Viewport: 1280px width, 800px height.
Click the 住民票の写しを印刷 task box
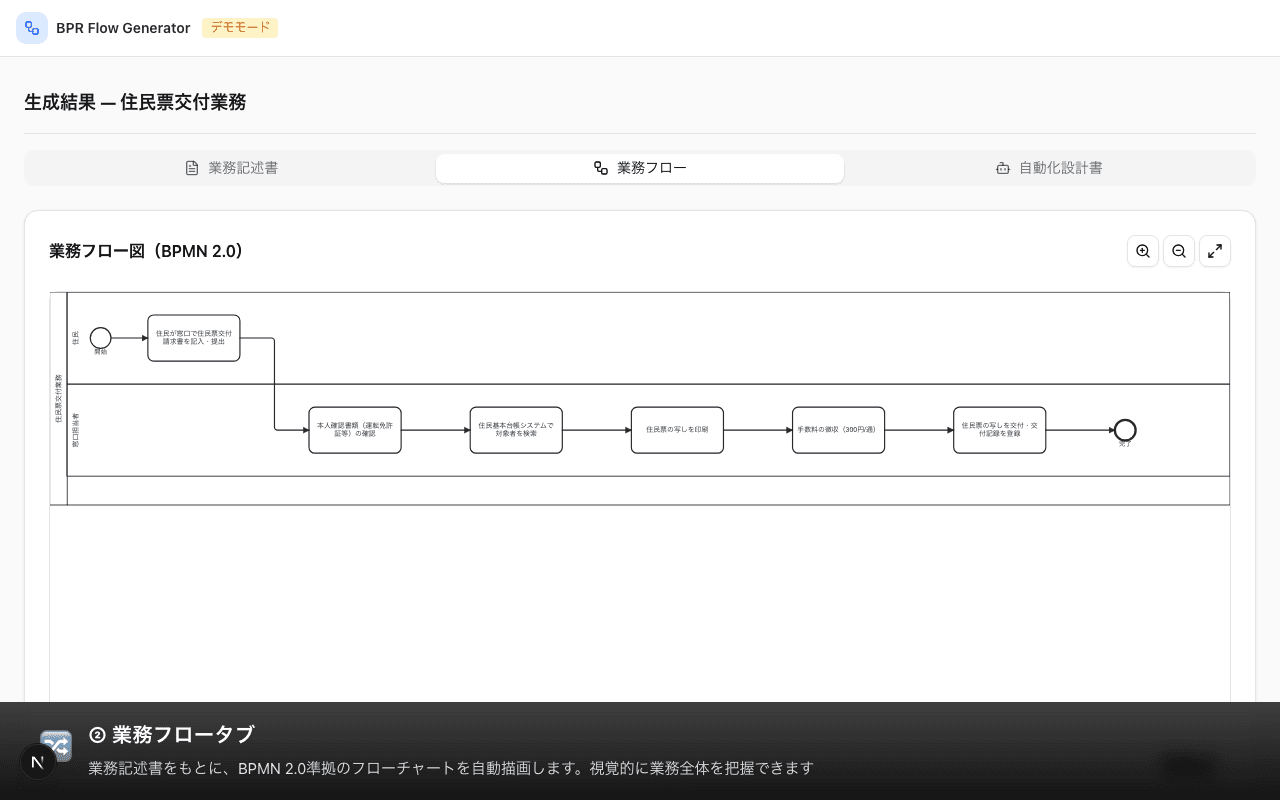pos(677,430)
